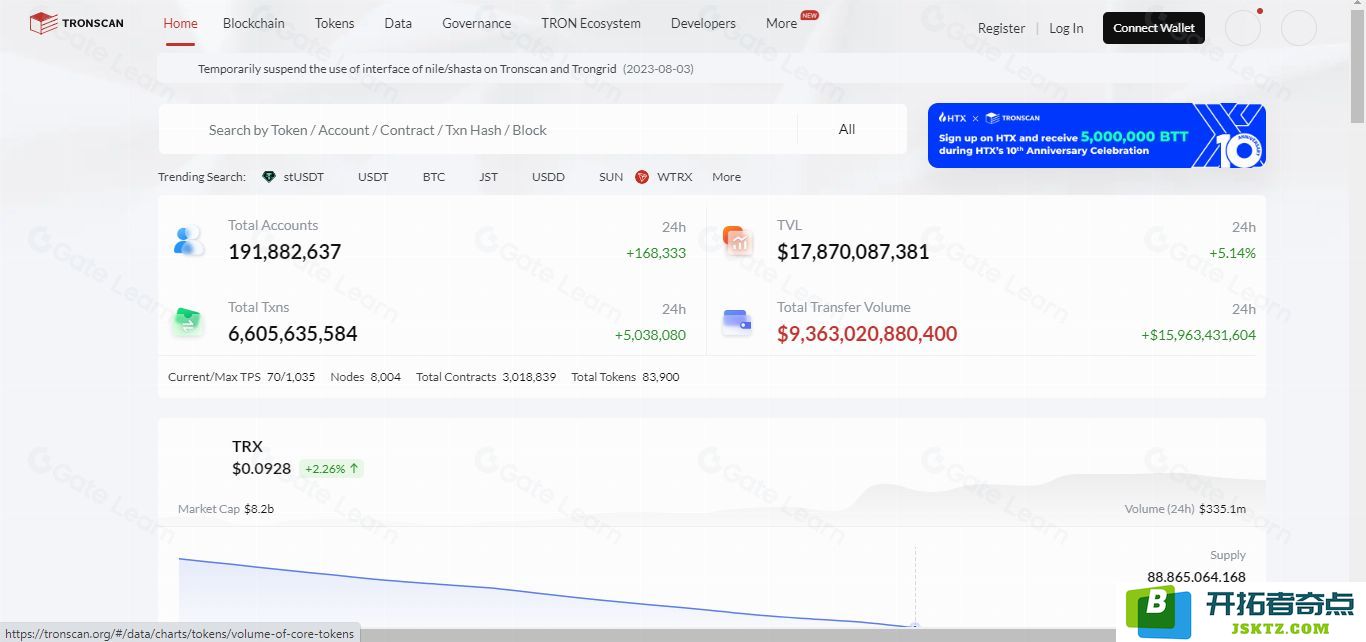The height and width of the screenshot is (642, 1366).
Task: Click the orange TVL chart icon
Action: 737,240
